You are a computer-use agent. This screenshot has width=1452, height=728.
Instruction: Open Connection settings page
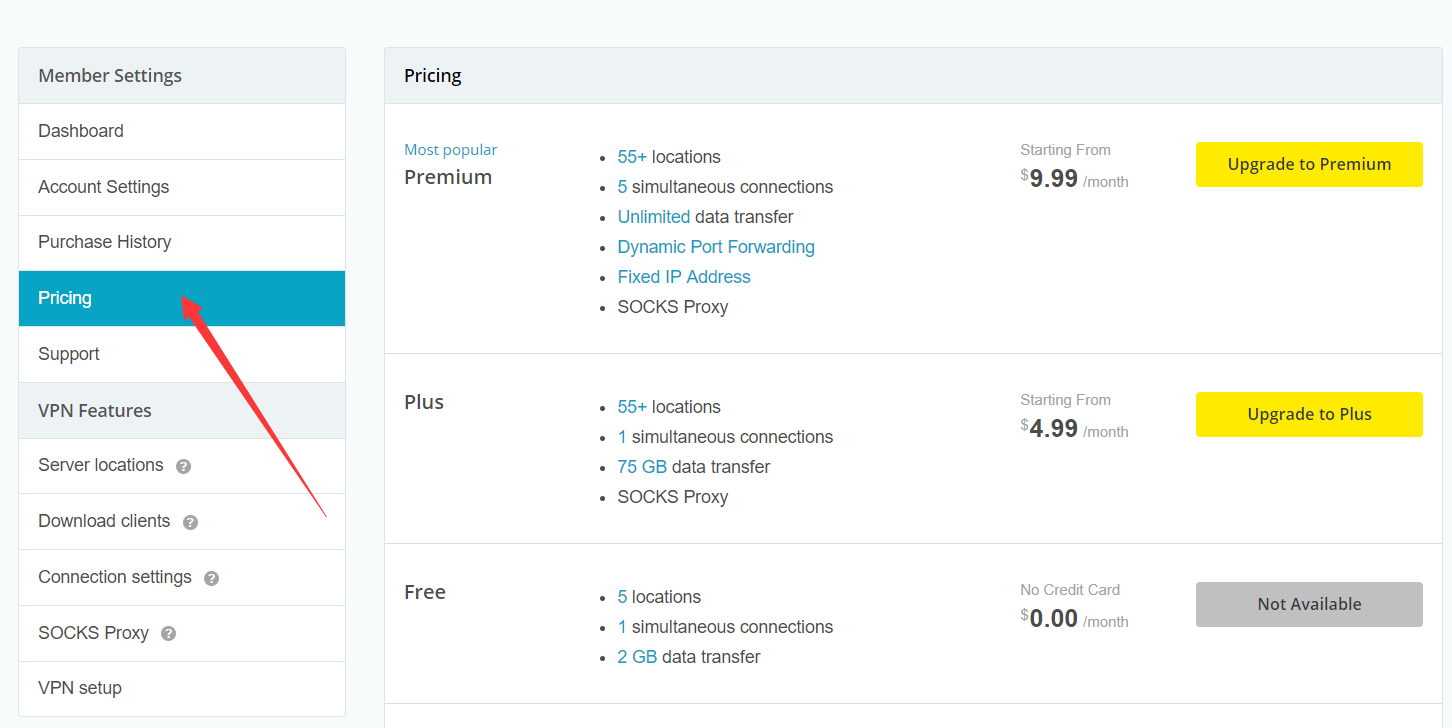coord(114,577)
